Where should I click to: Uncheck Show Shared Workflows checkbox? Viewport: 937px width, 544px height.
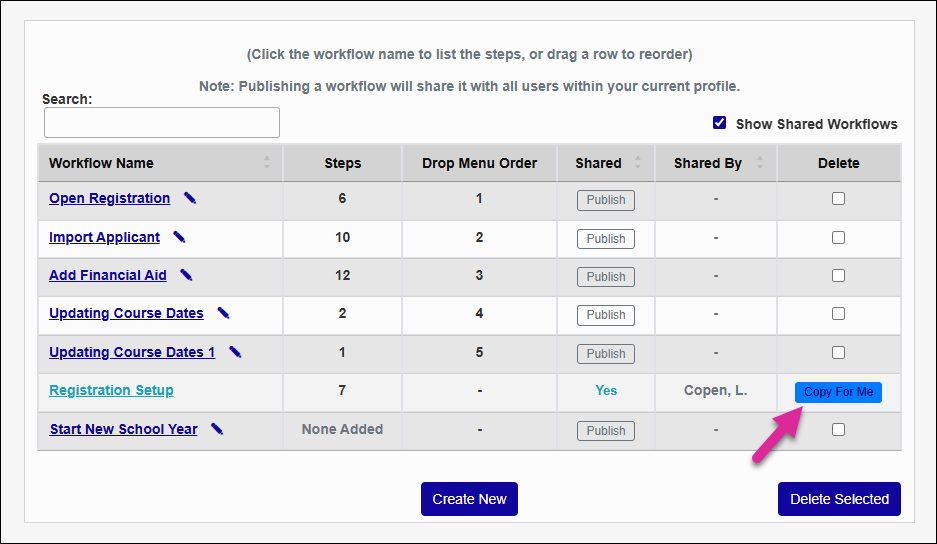(x=719, y=123)
